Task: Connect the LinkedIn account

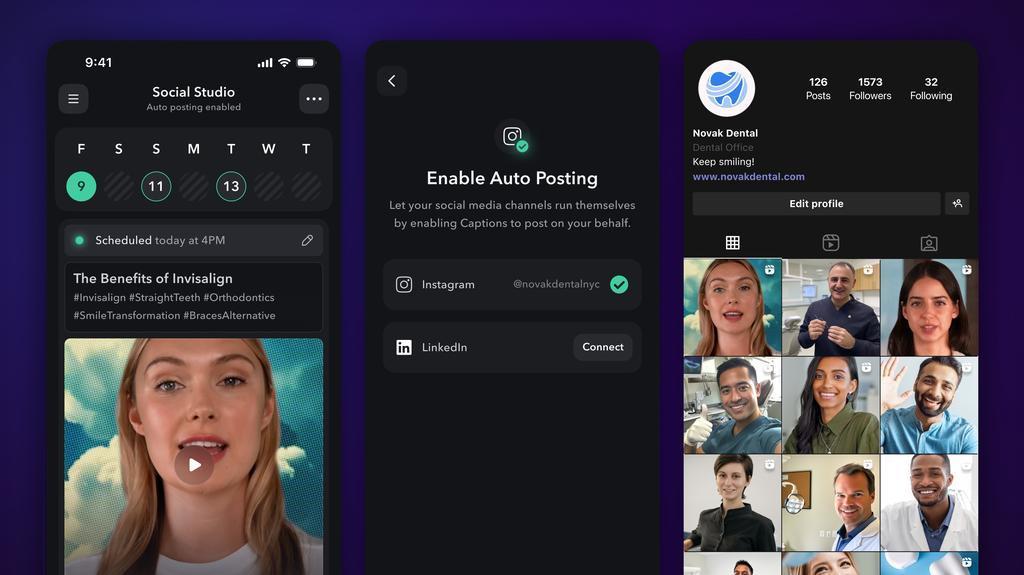Action: point(603,347)
